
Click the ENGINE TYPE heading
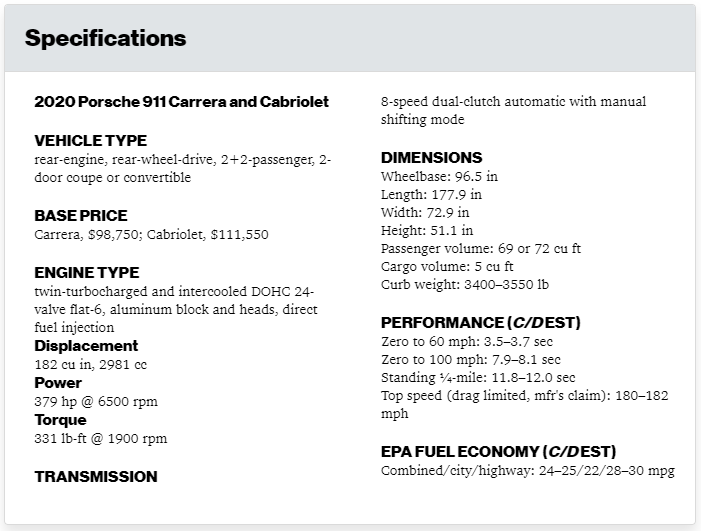[x=87, y=273]
